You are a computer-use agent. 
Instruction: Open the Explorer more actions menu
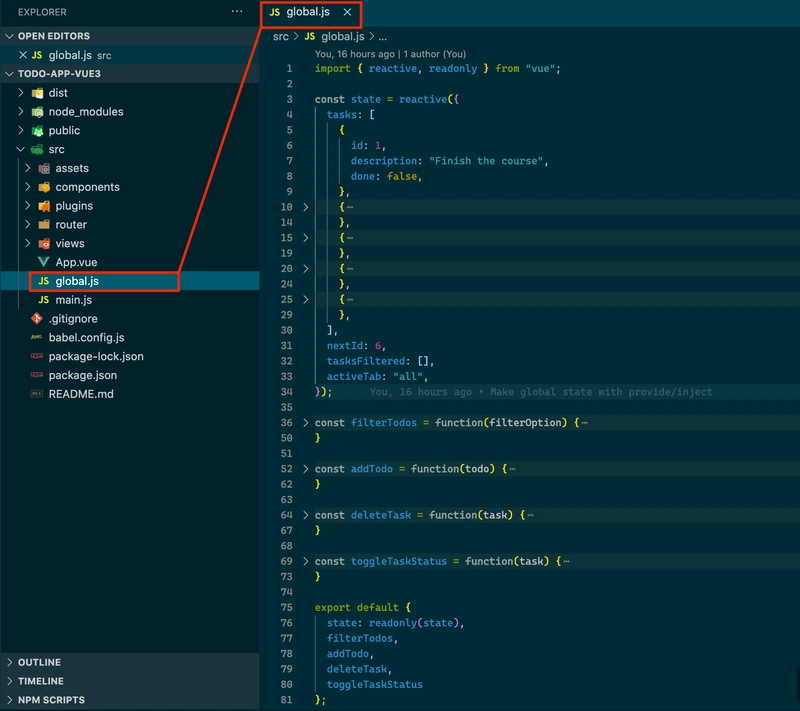tap(237, 11)
